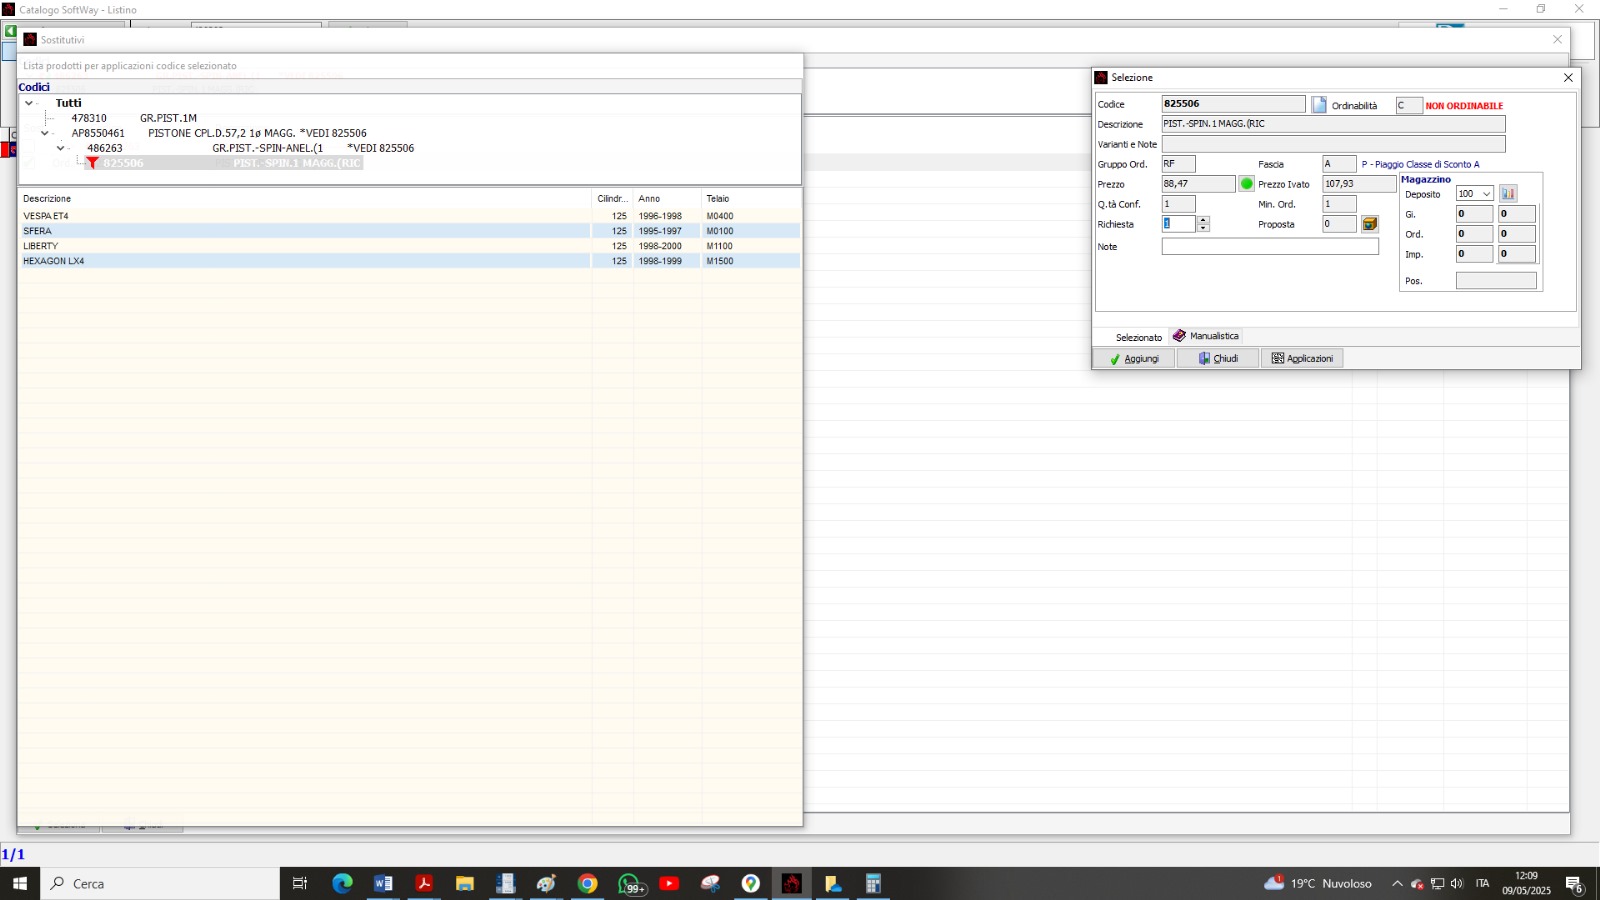Click the box icon next to Proposta
This screenshot has height=900, width=1600.
pos(1370,224)
